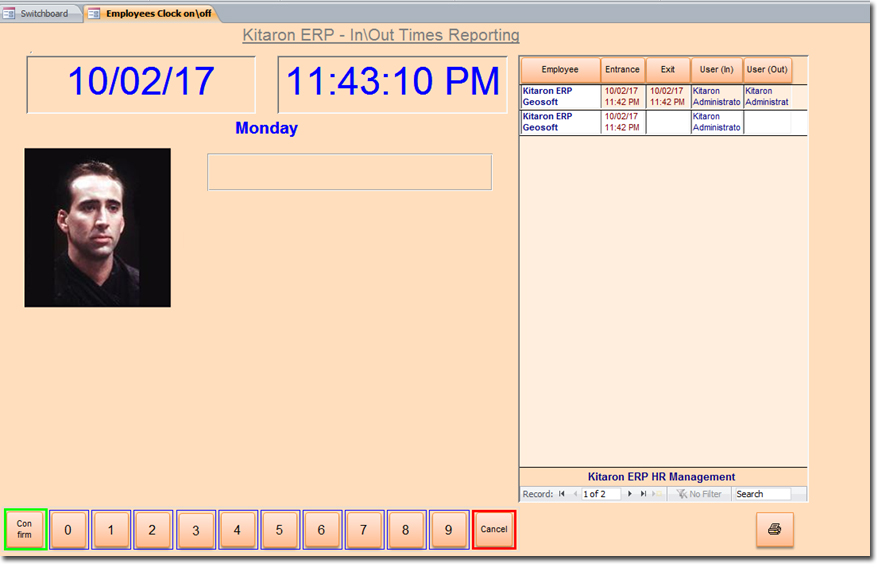Click the printer icon button

tap(774, 529)
